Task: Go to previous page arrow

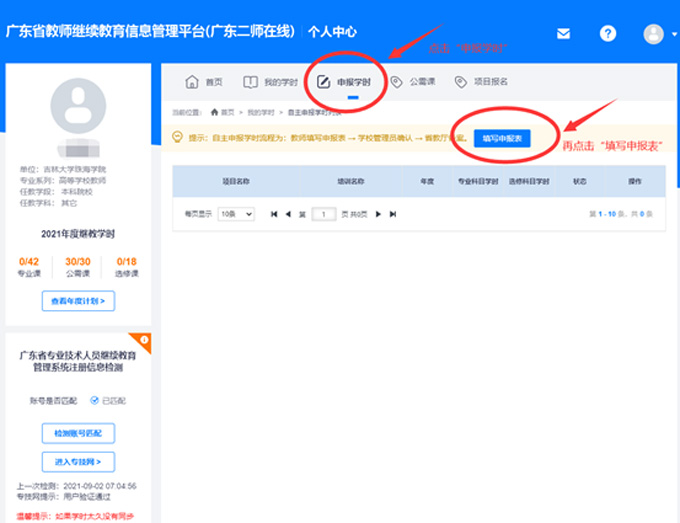Action: click(288, 214)
